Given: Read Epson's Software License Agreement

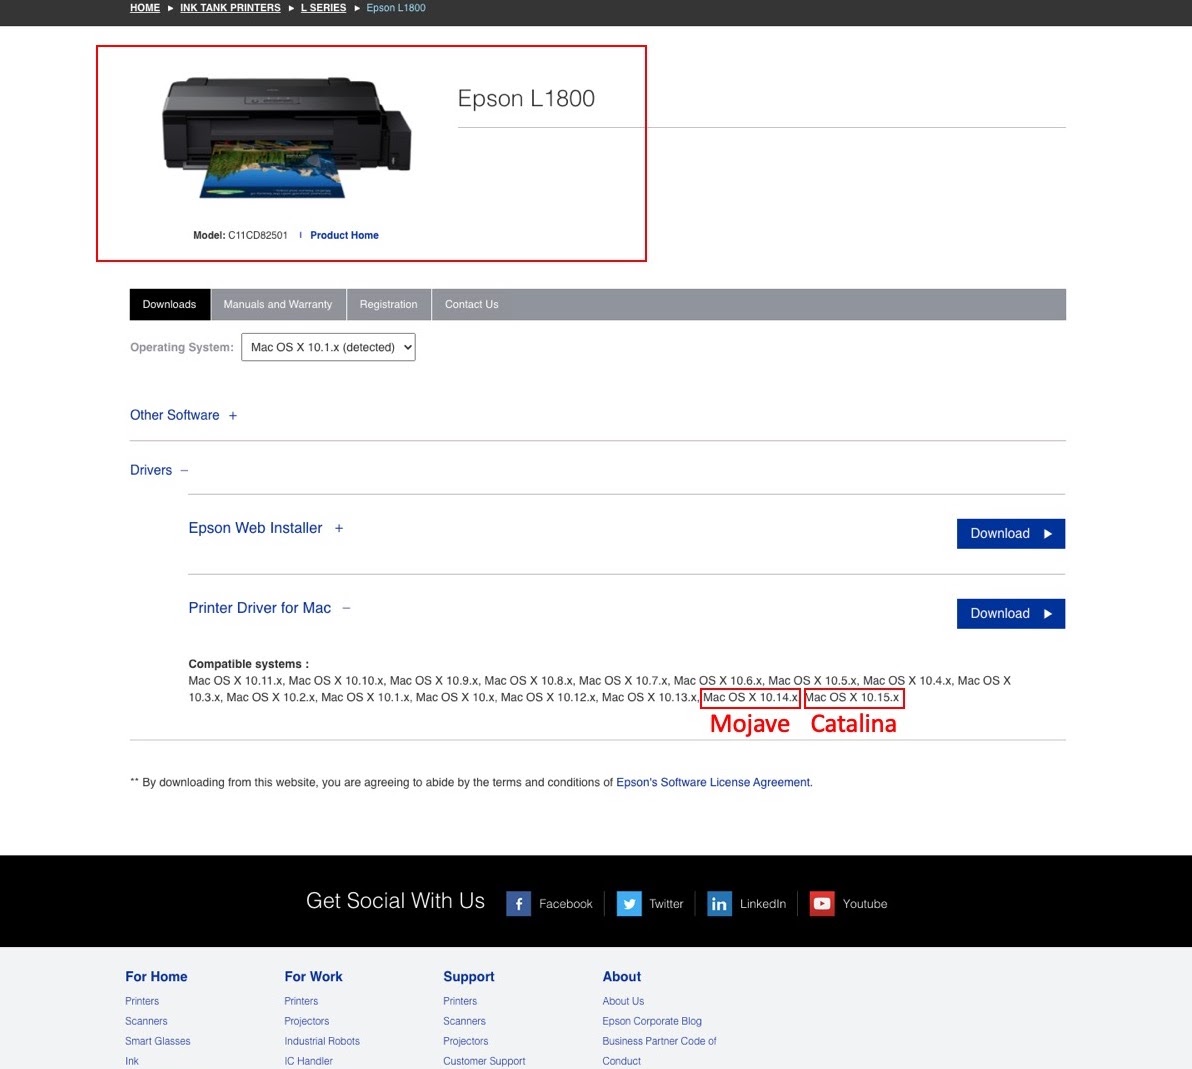Looking at the screenshot, I should click(712, 782).
